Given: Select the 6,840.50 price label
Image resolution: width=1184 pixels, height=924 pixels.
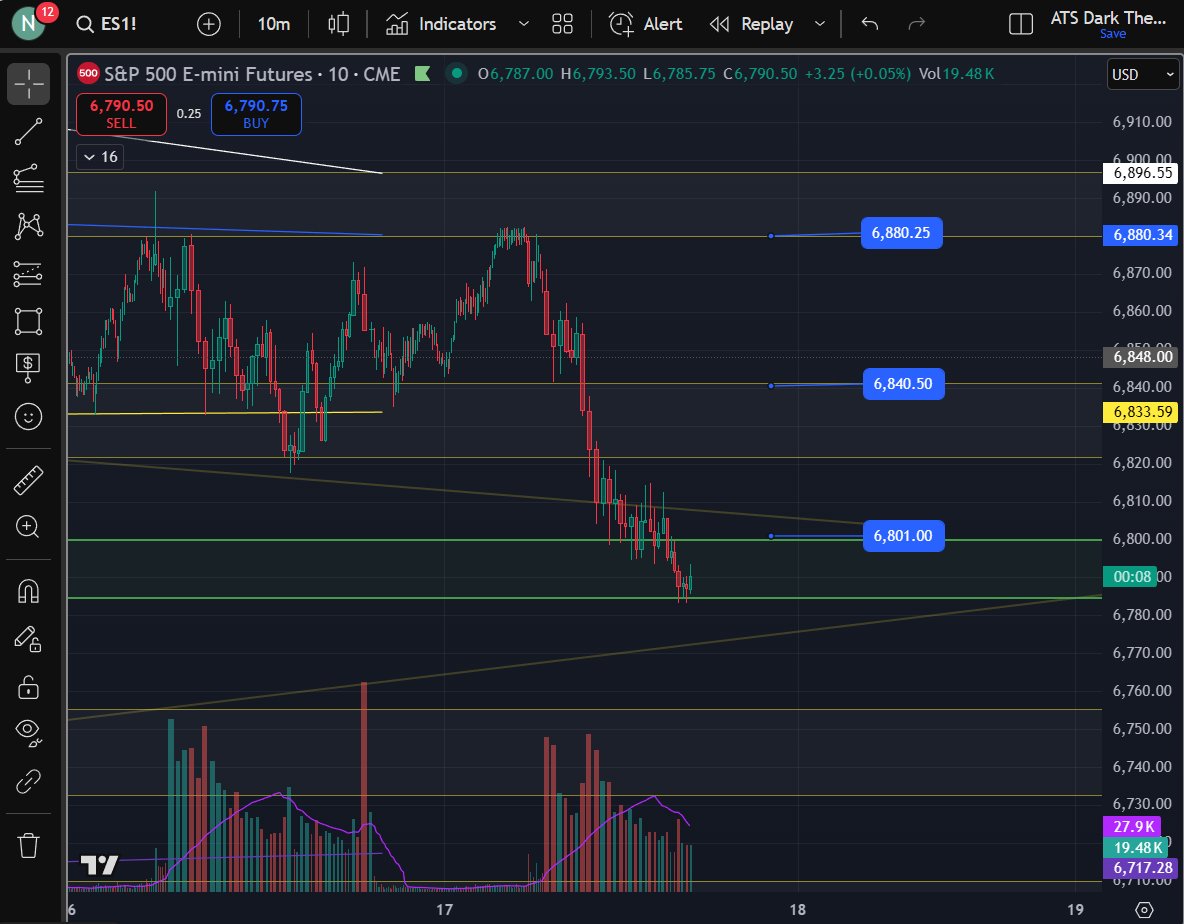Looking at the screenshot, I should pyautogui.click(x=903, y=383).
